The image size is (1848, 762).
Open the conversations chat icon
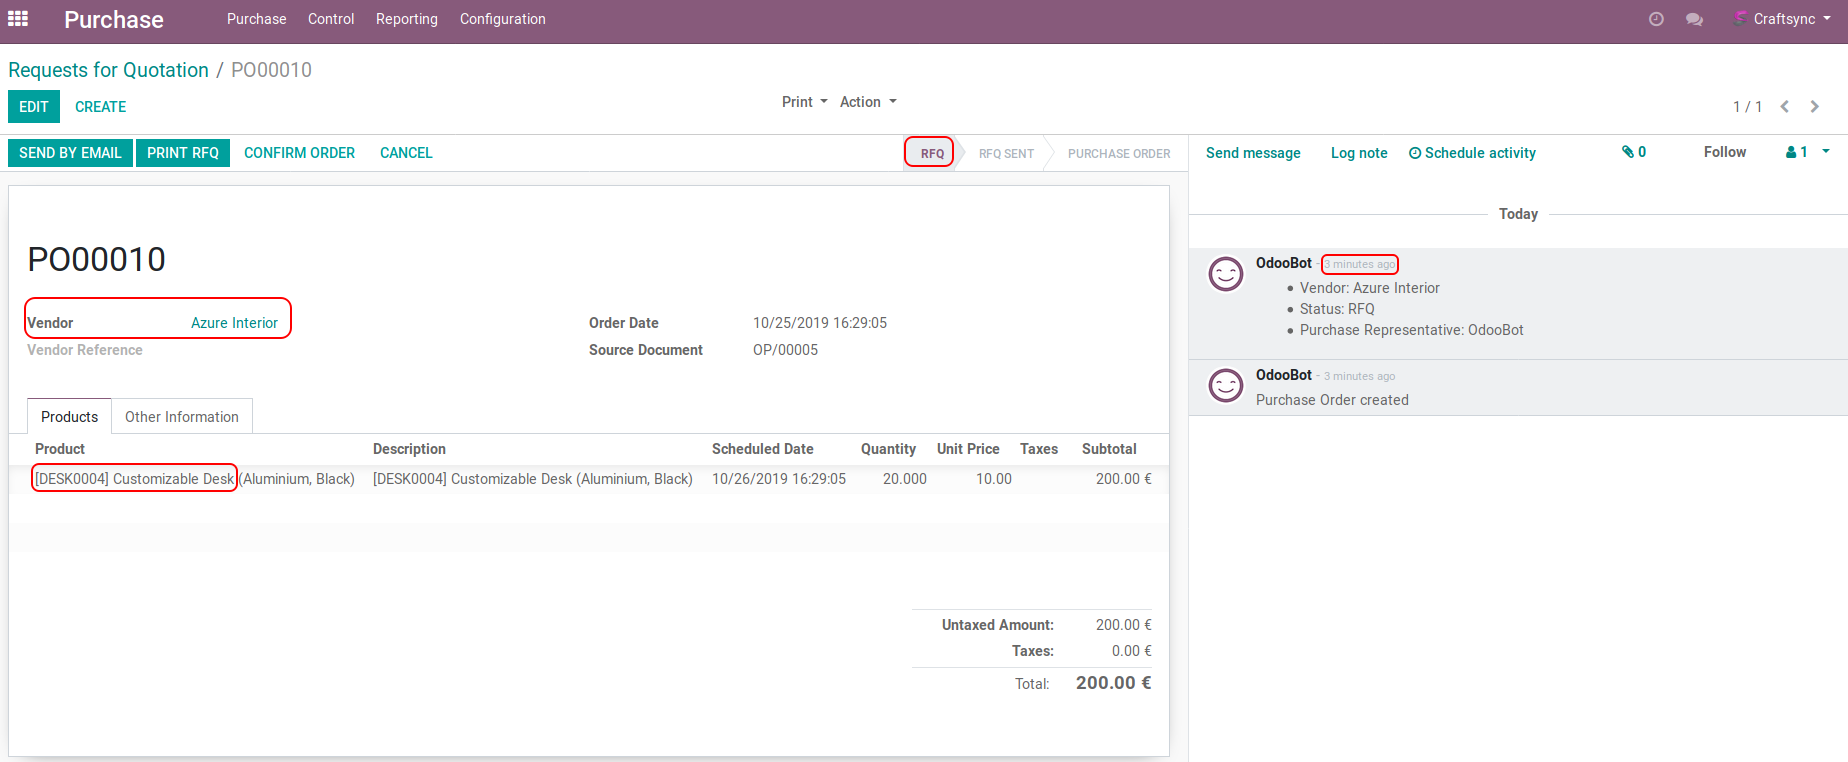click(x=1694, y=19)
